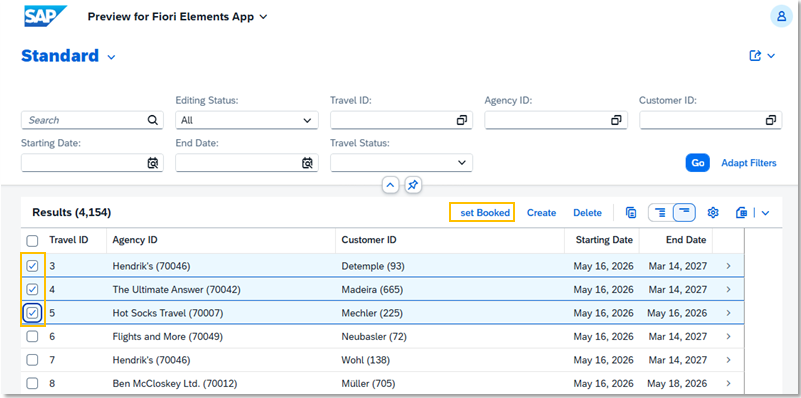Uncheck Travel ID 4 row checkbox
Screen dimensions: 801x398
click(32, 290)
